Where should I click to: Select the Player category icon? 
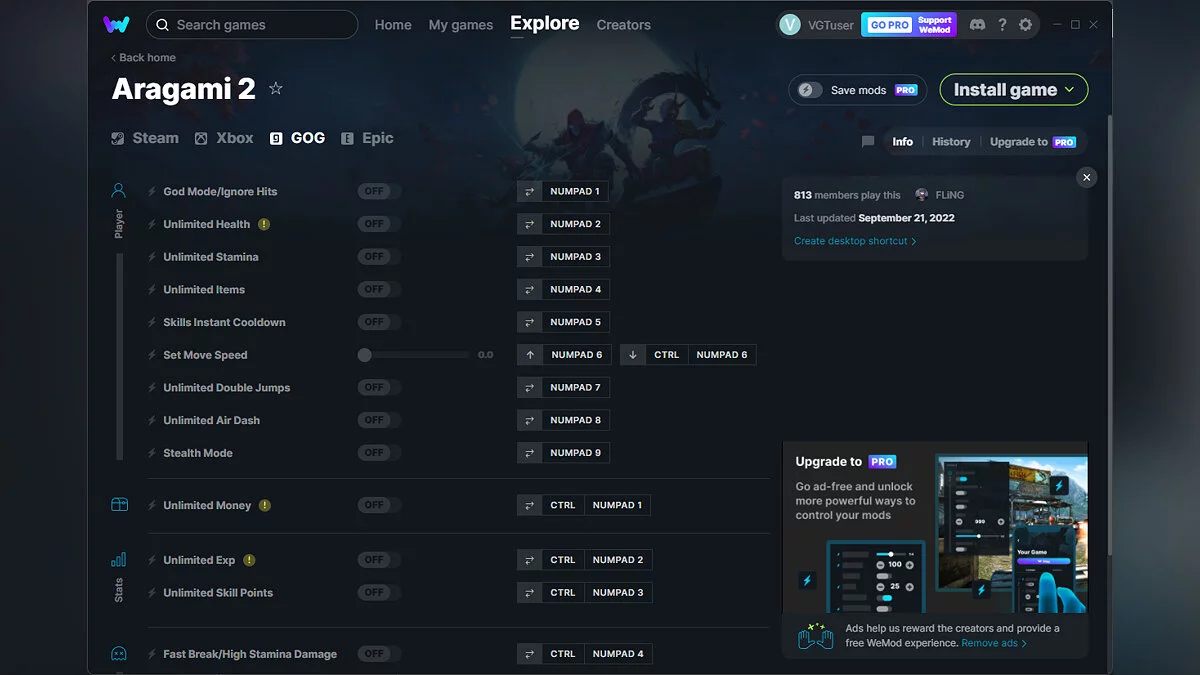coord(119,190)
